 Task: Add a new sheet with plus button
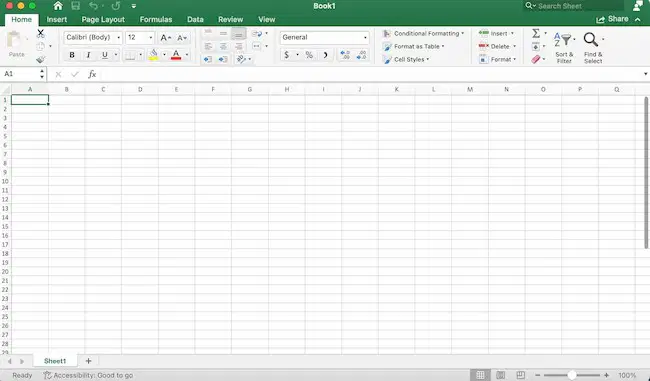[x=88, y=361]
